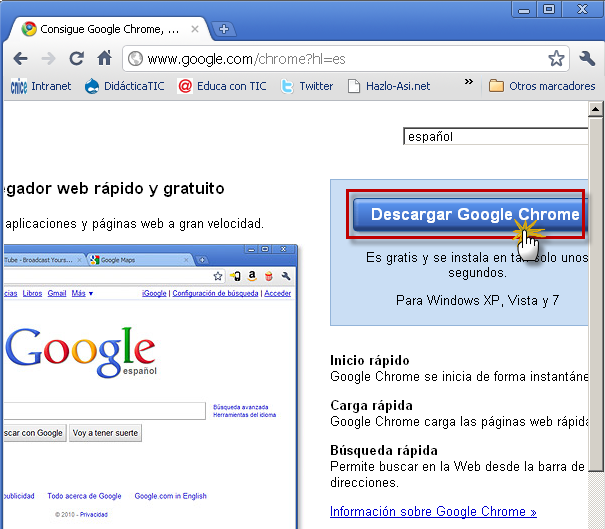Bookmark this page with the star
The image size is (605, 529).
point(556,59)
